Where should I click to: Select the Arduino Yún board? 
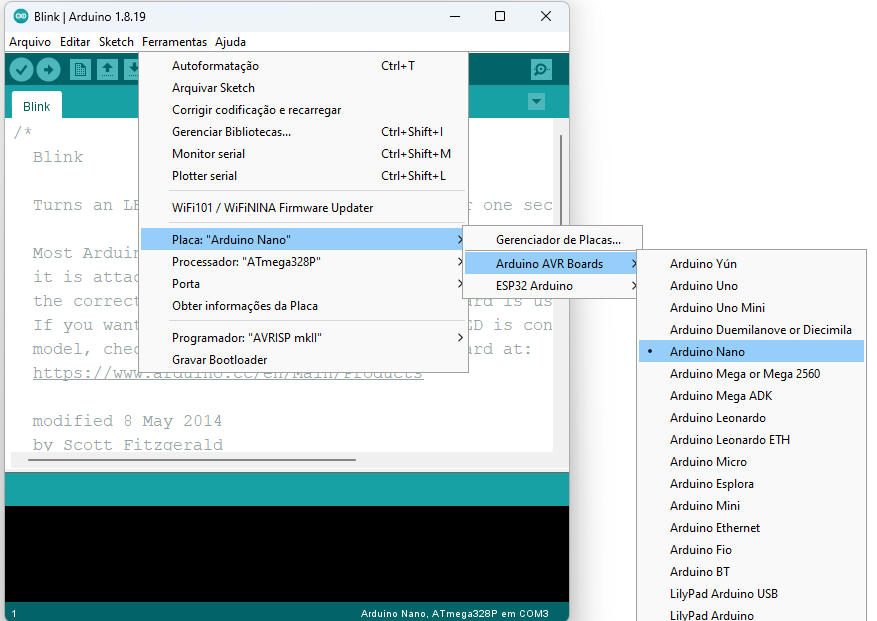751,264
